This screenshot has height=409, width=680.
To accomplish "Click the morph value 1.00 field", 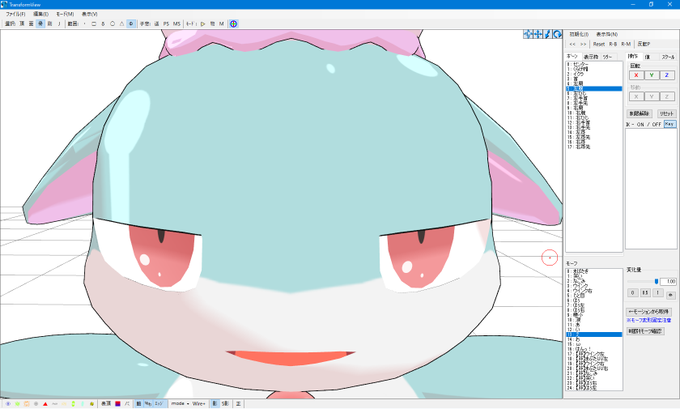I will (x=668, y=281).
